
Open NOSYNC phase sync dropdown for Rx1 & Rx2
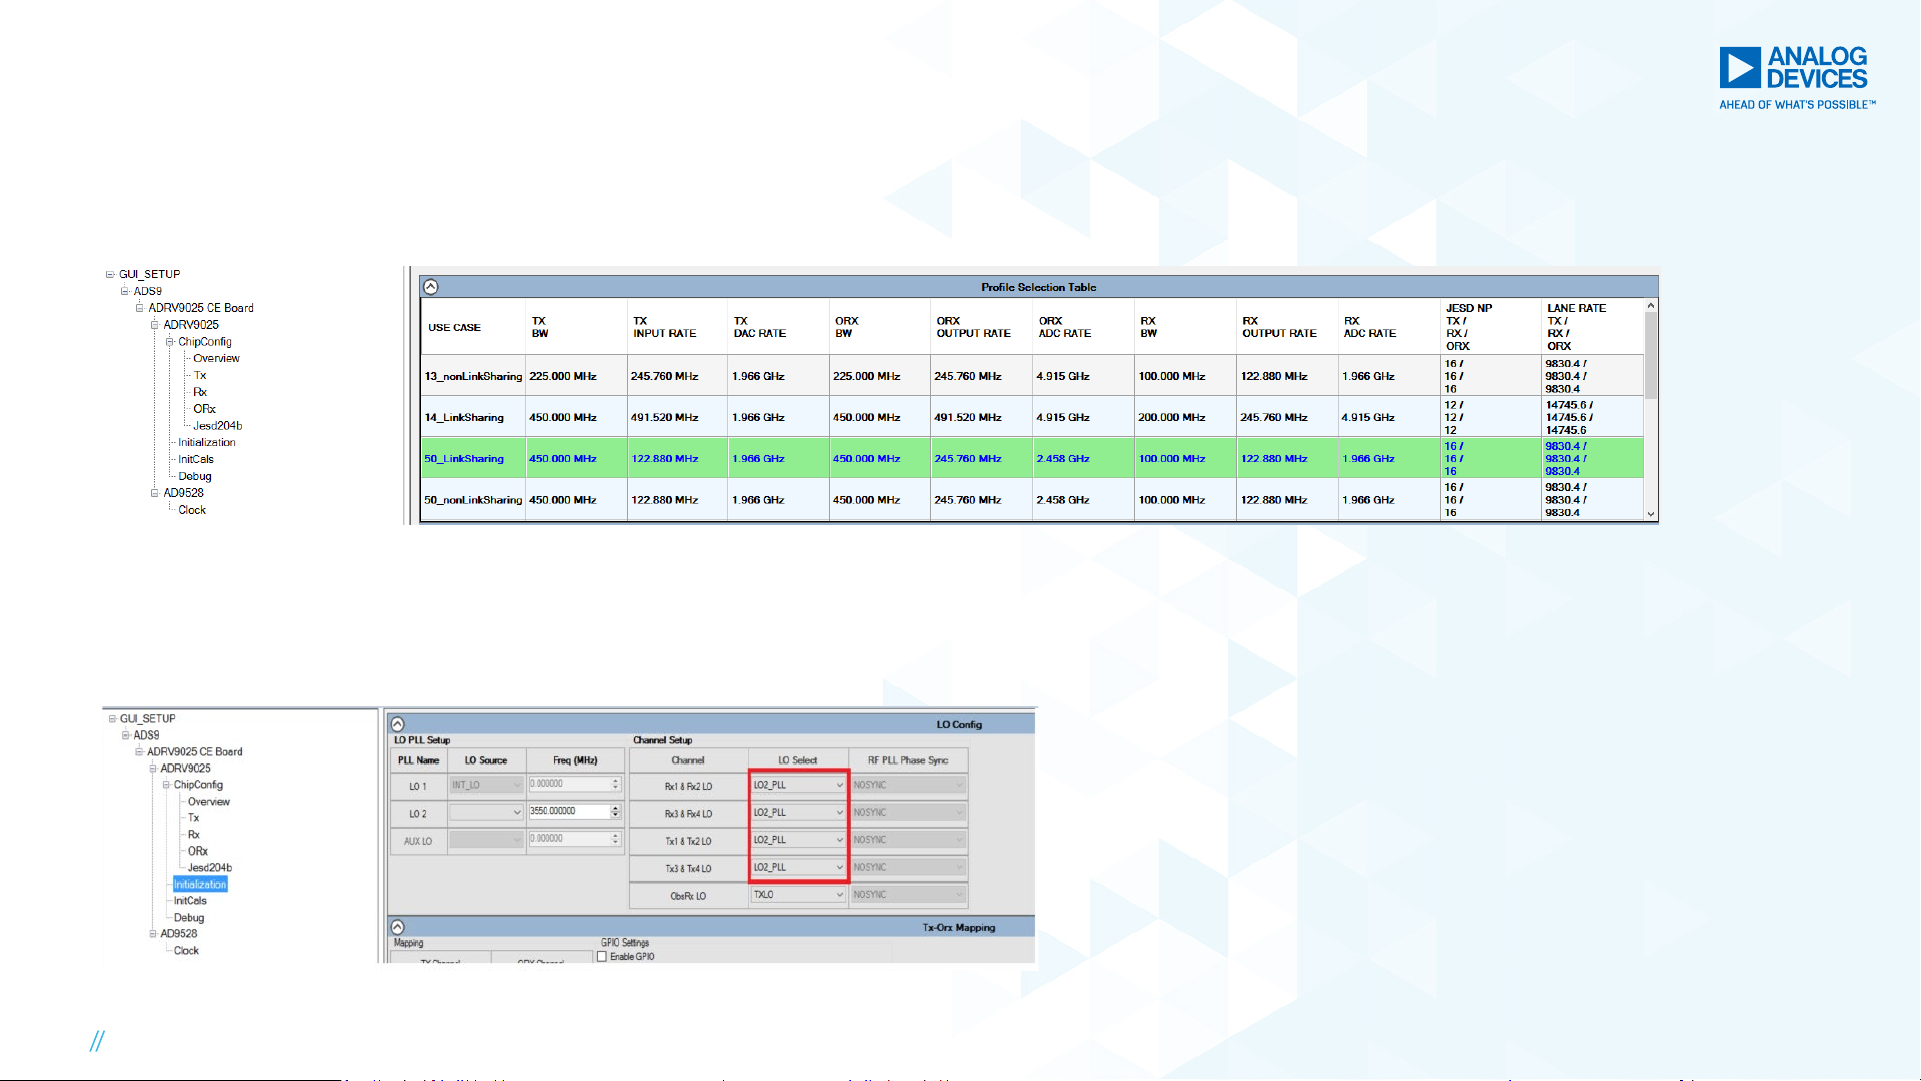908,785
